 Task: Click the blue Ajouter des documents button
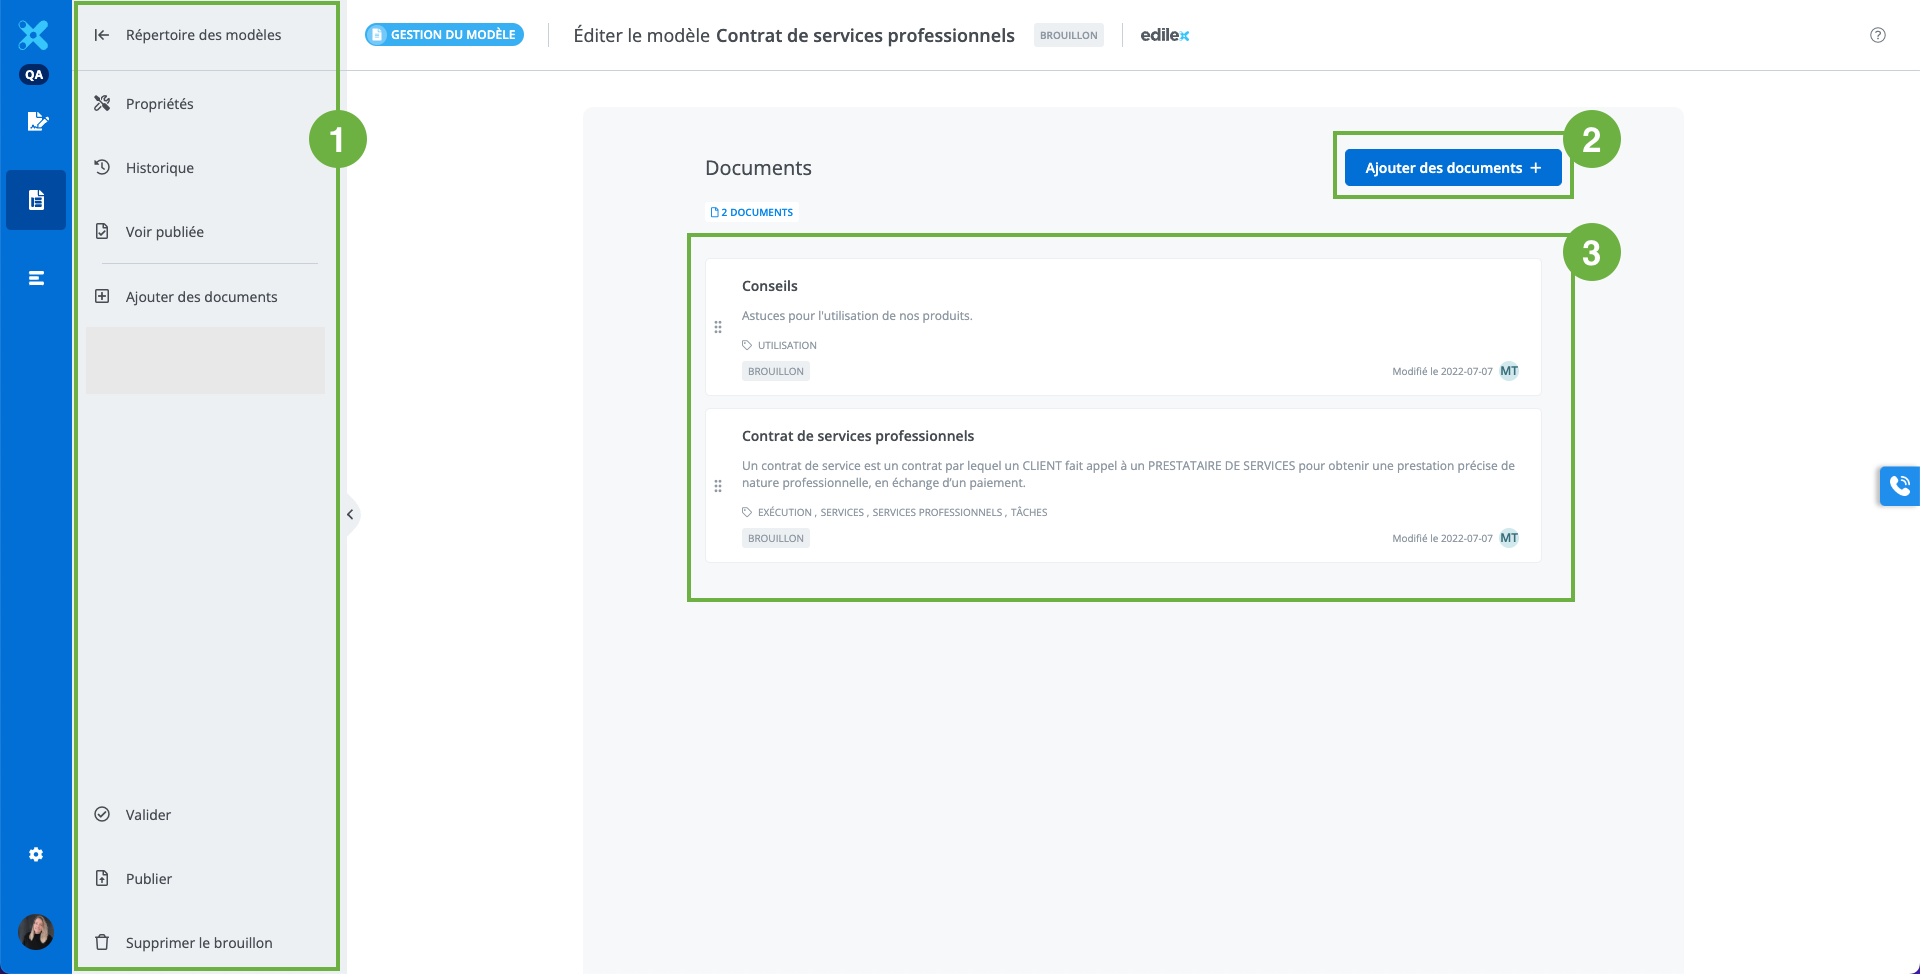(1452, 168)
